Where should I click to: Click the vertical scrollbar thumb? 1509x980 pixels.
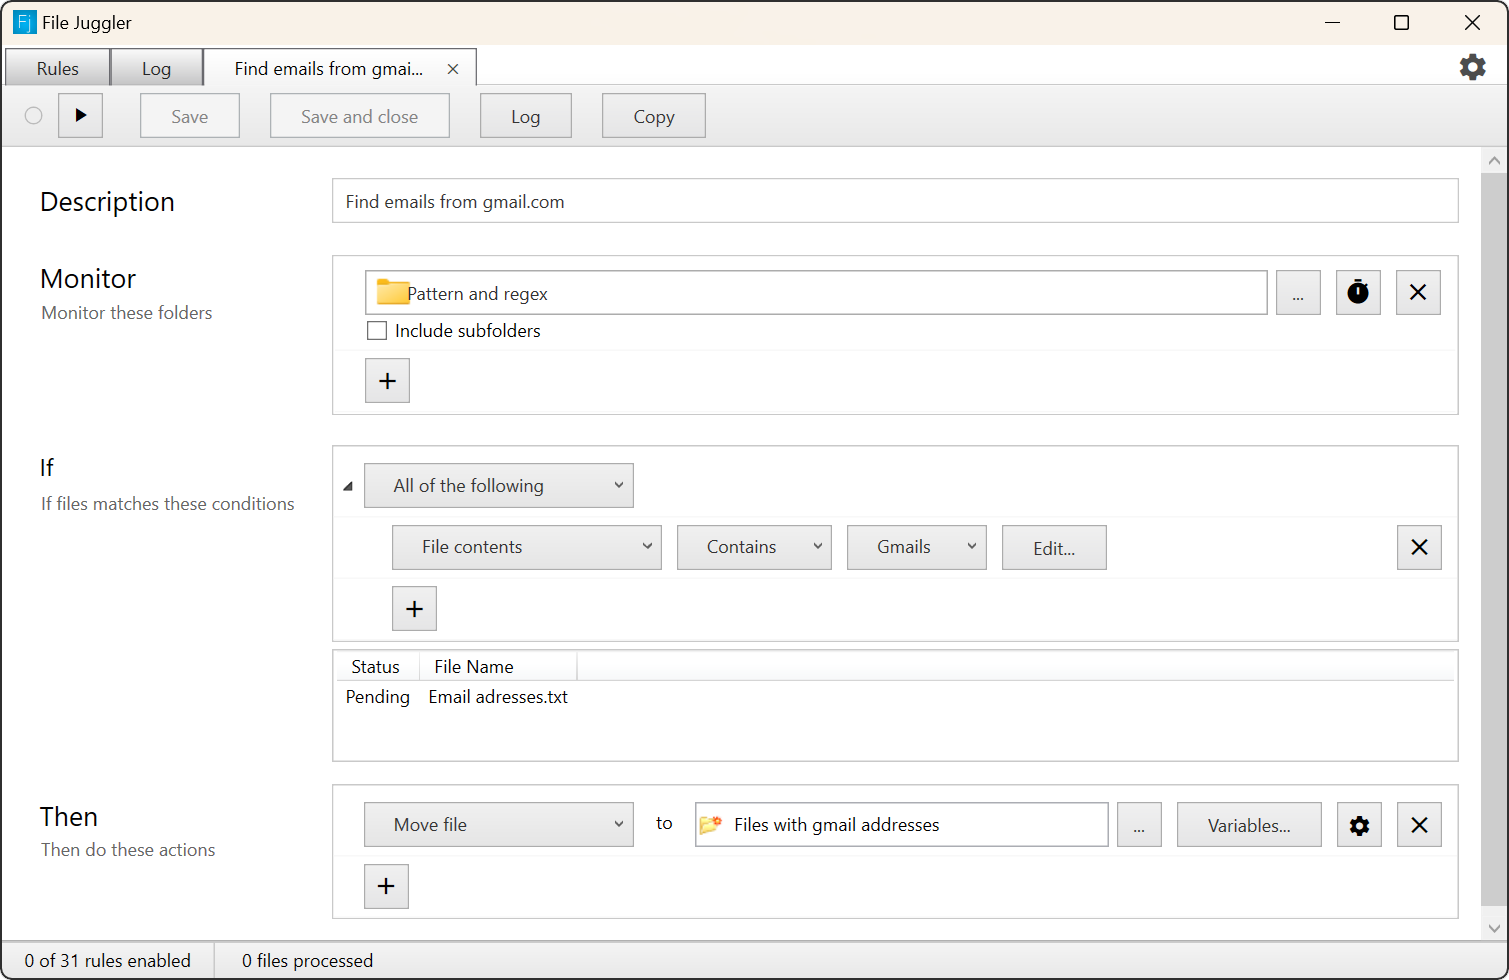tap(1494, 539)
